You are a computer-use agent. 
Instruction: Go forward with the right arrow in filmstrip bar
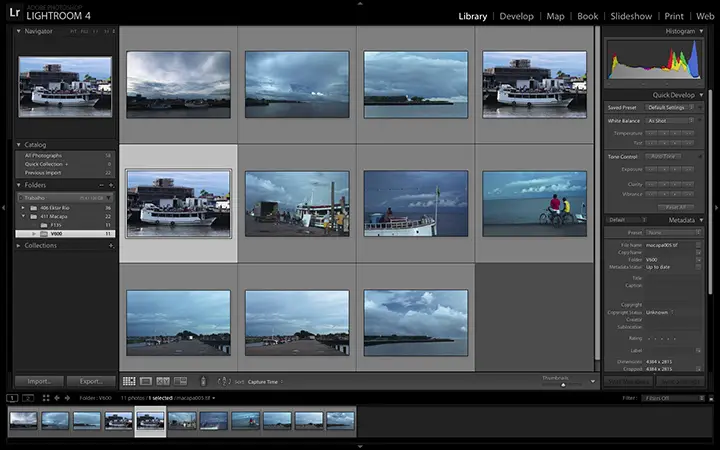pos(68,398)
